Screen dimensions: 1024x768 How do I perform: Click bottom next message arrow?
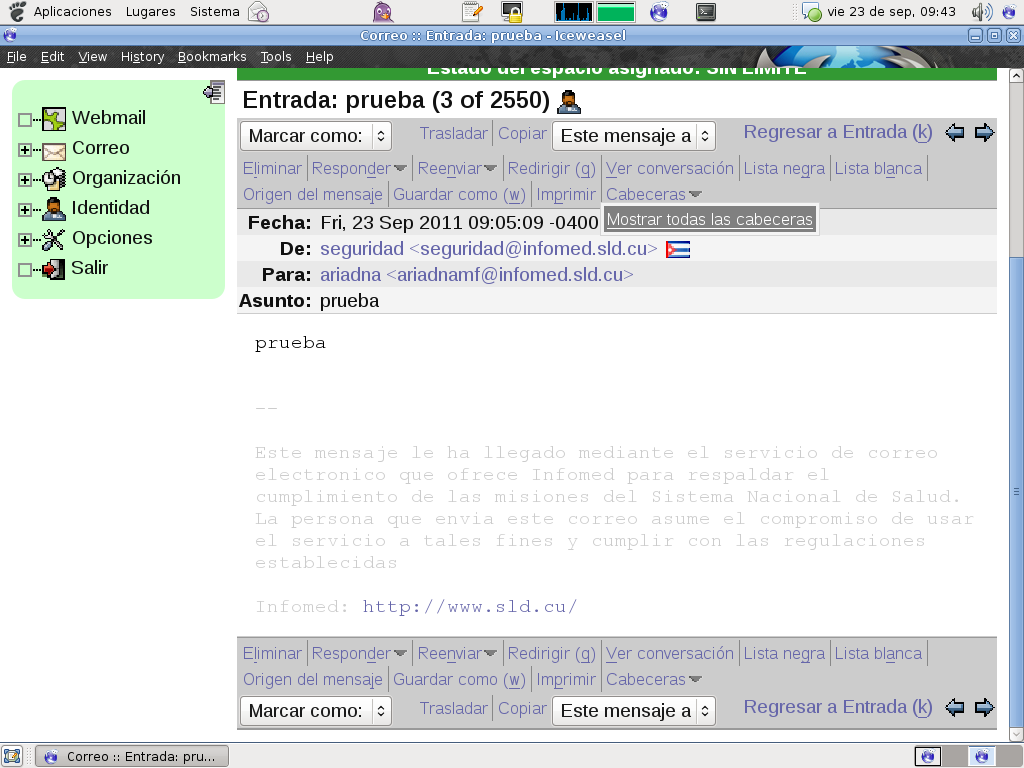coord(984,707)
